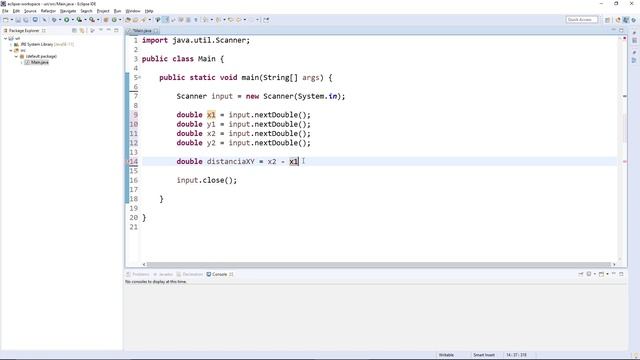Open the Window menu
The height and width of the screenshot is (360, 640).
[x=133, y=11]
